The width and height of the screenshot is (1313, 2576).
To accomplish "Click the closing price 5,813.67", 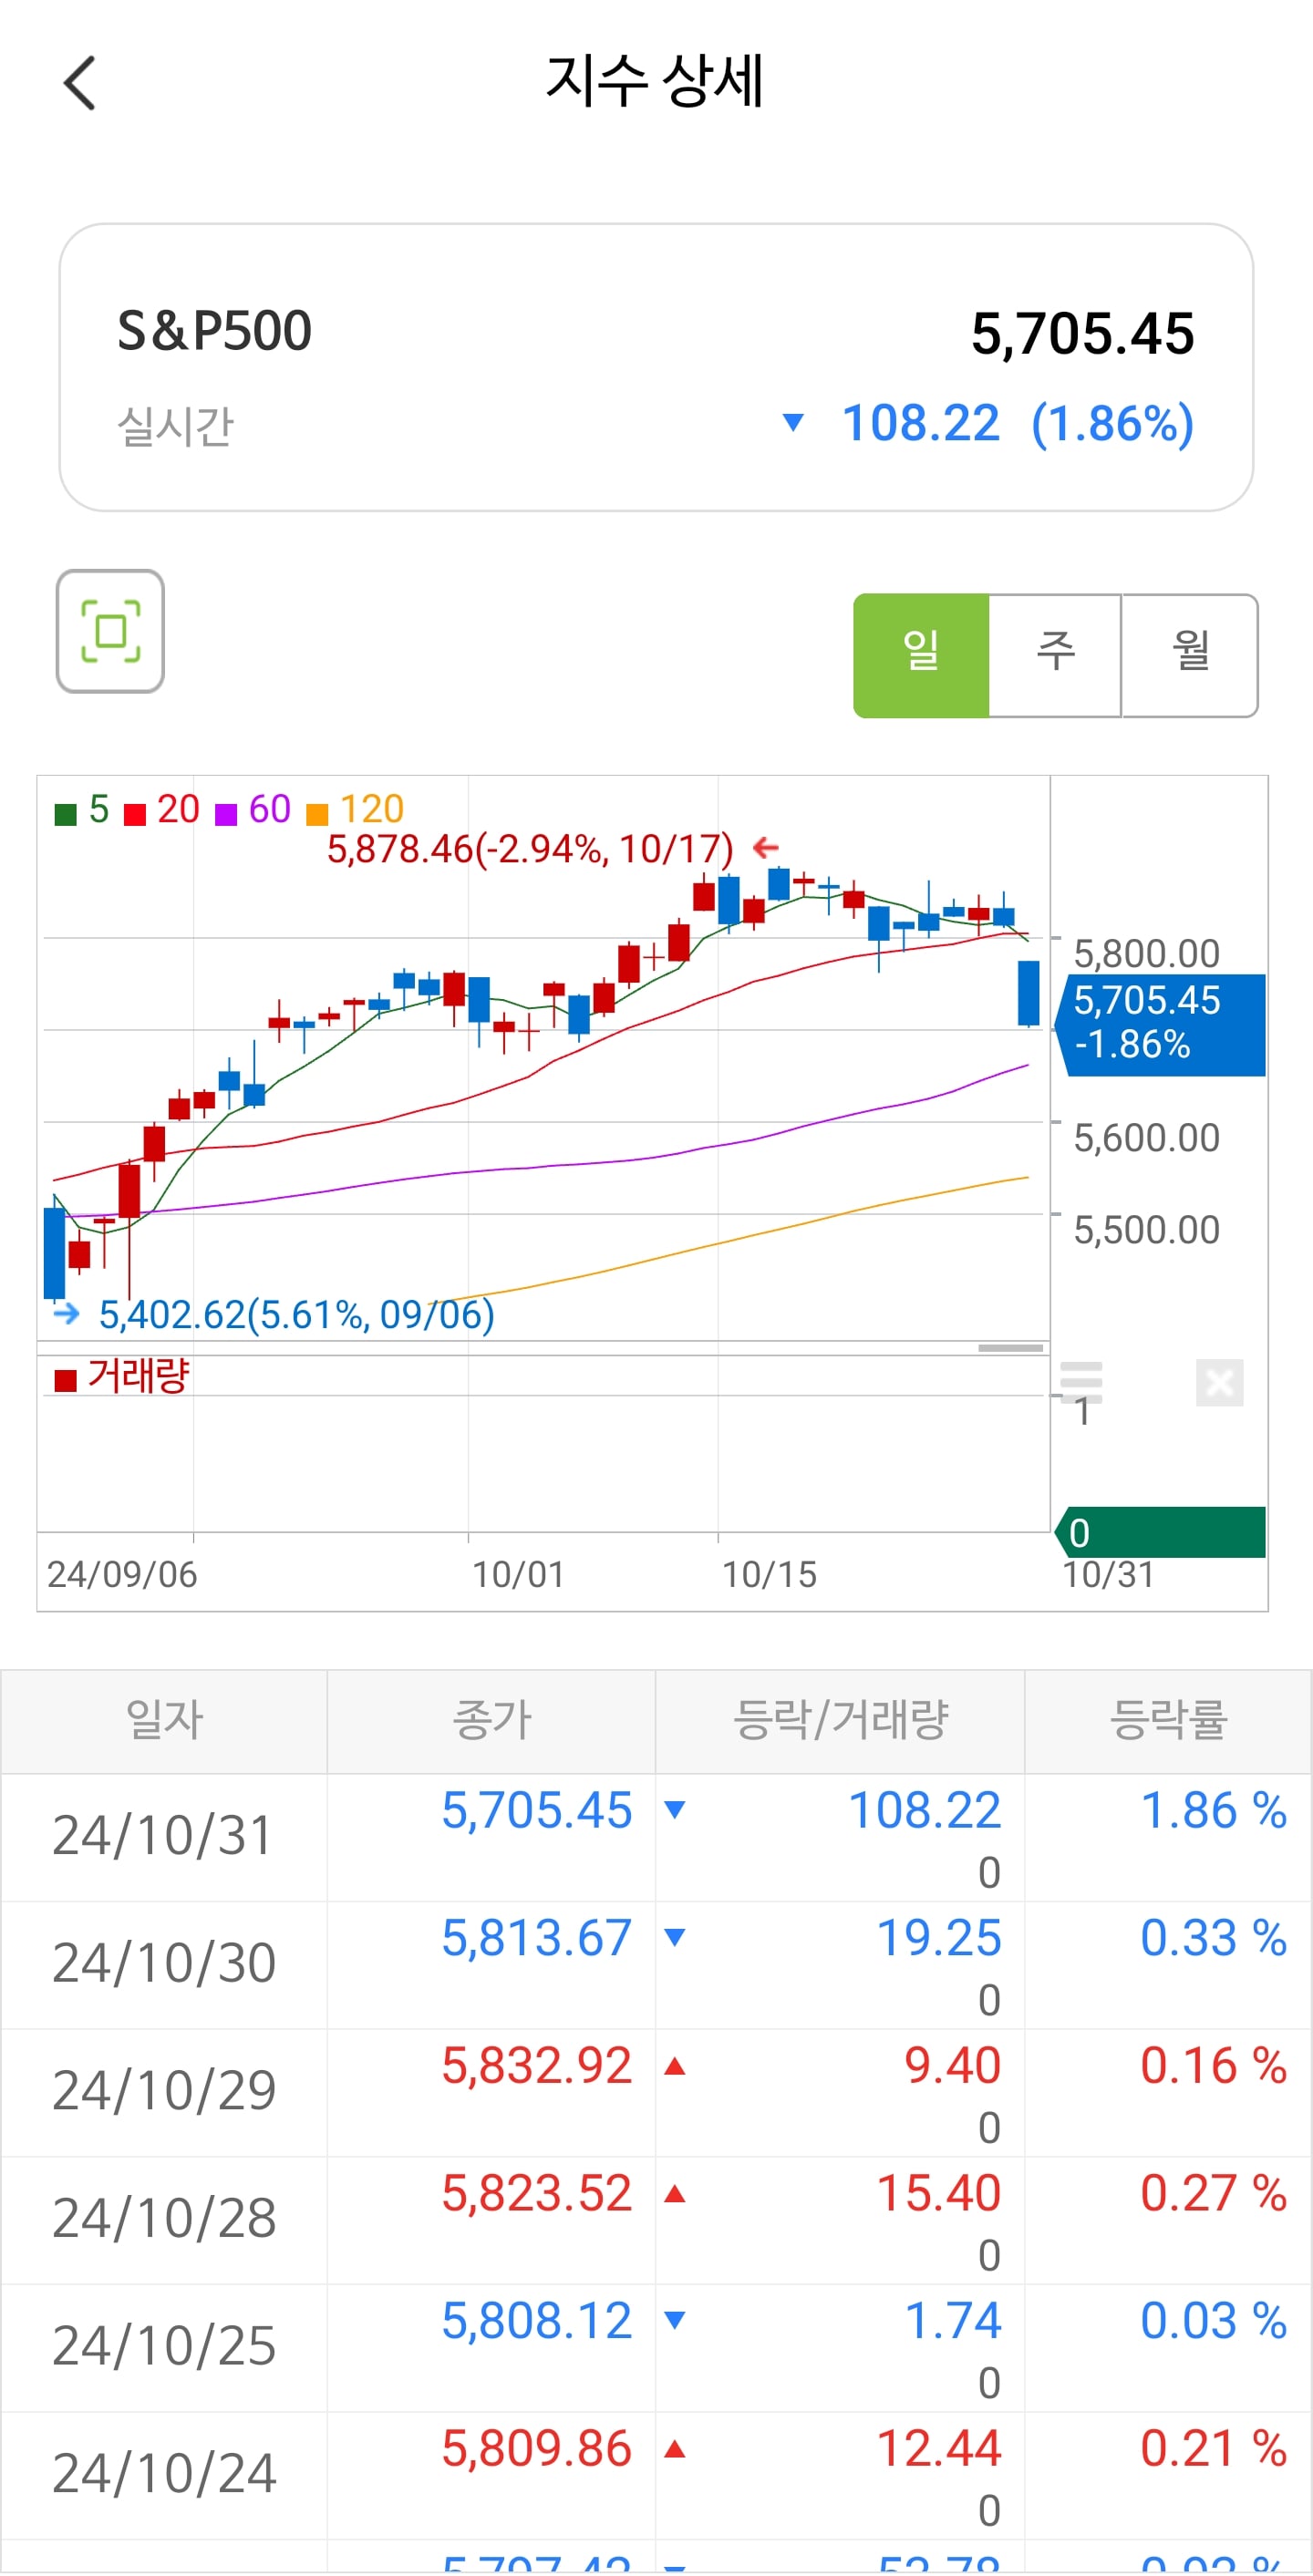I will 537,1938.
